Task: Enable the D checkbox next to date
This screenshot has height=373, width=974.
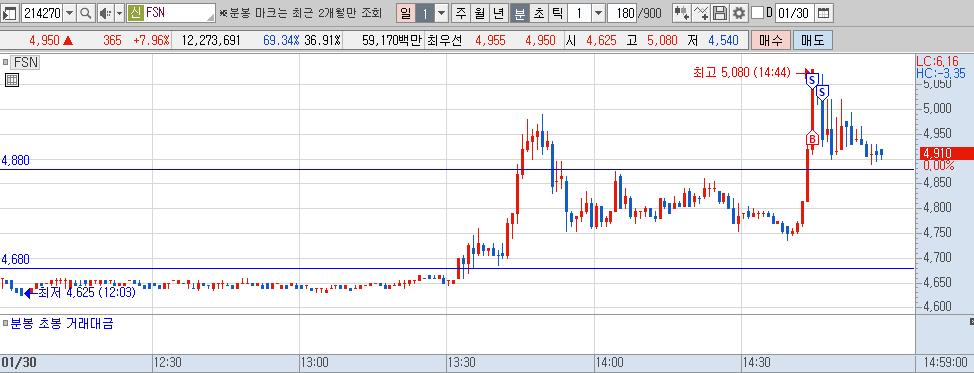Action: [757, 12]
